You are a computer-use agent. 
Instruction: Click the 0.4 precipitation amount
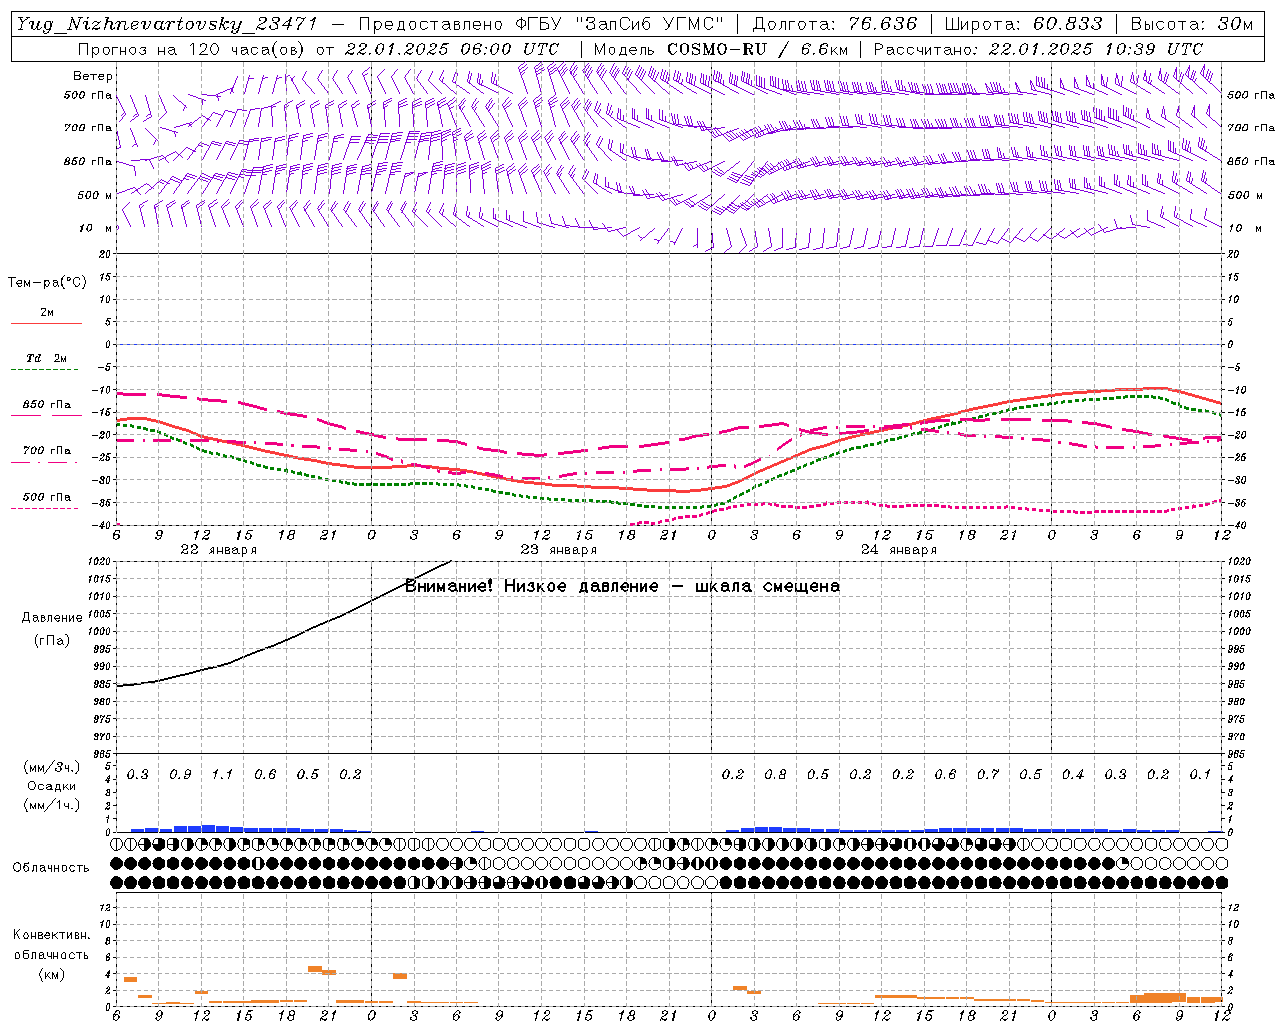coord(1073,774)
